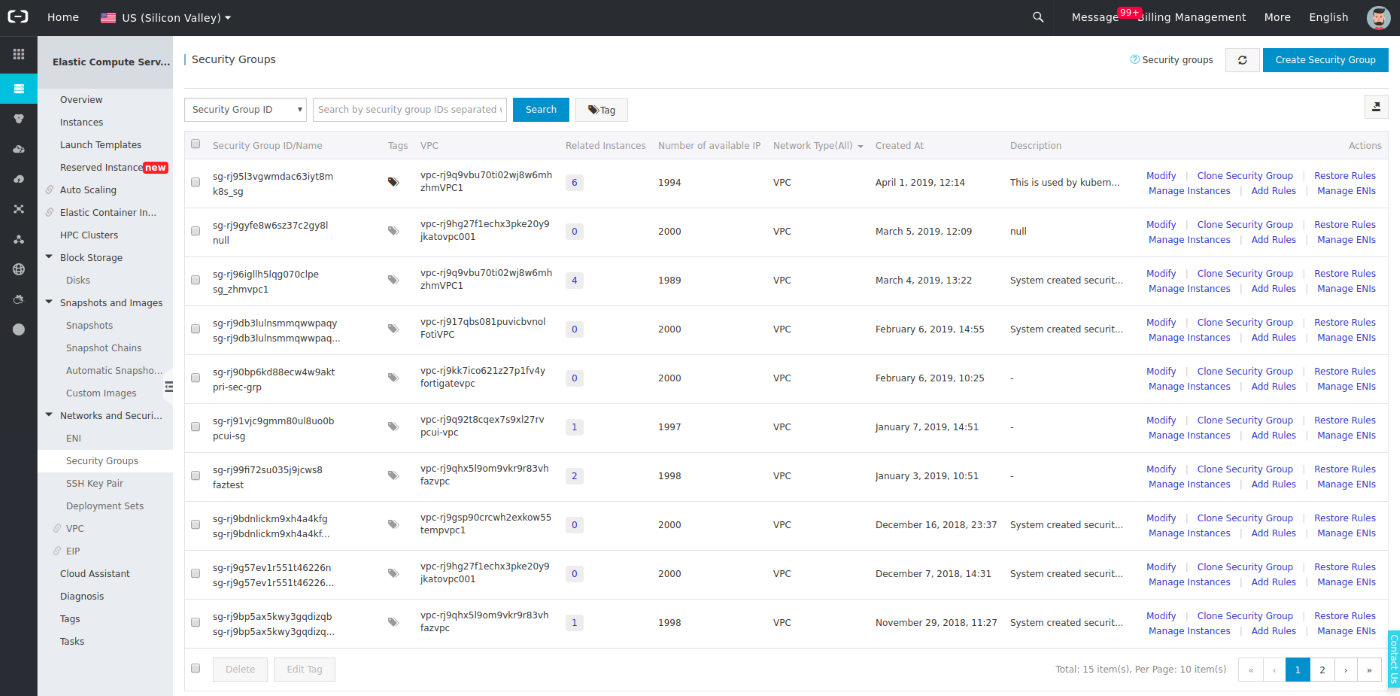Click the Create Security Group button
The image size is (1400, 696).
click(x=1325, y=60)
